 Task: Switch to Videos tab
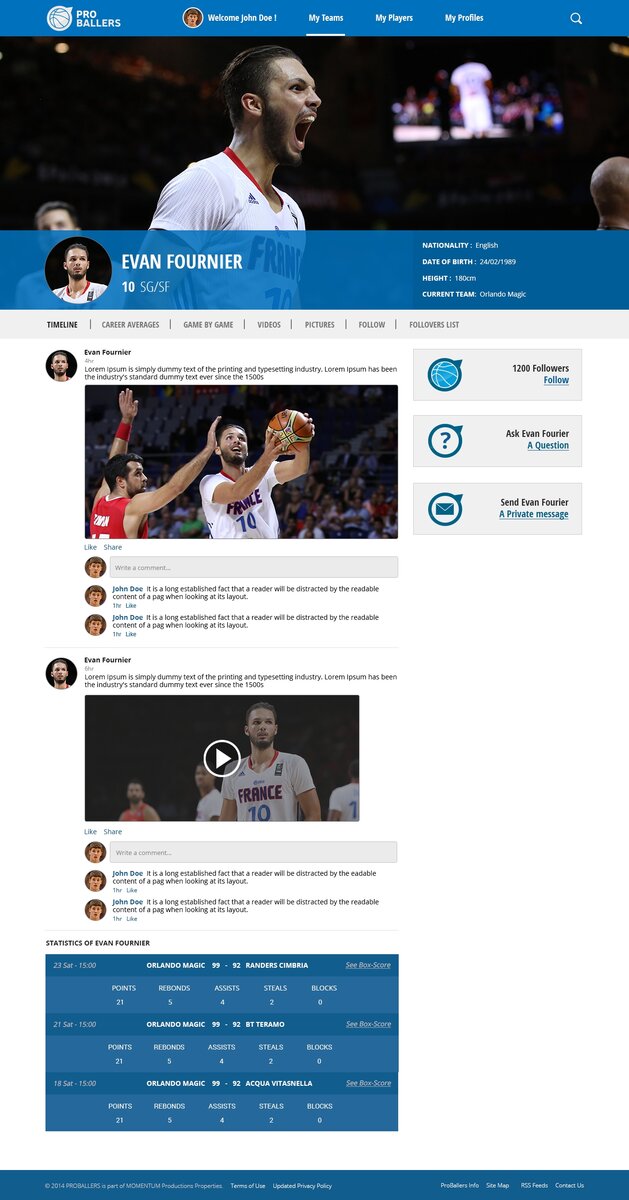pos(269,325)
